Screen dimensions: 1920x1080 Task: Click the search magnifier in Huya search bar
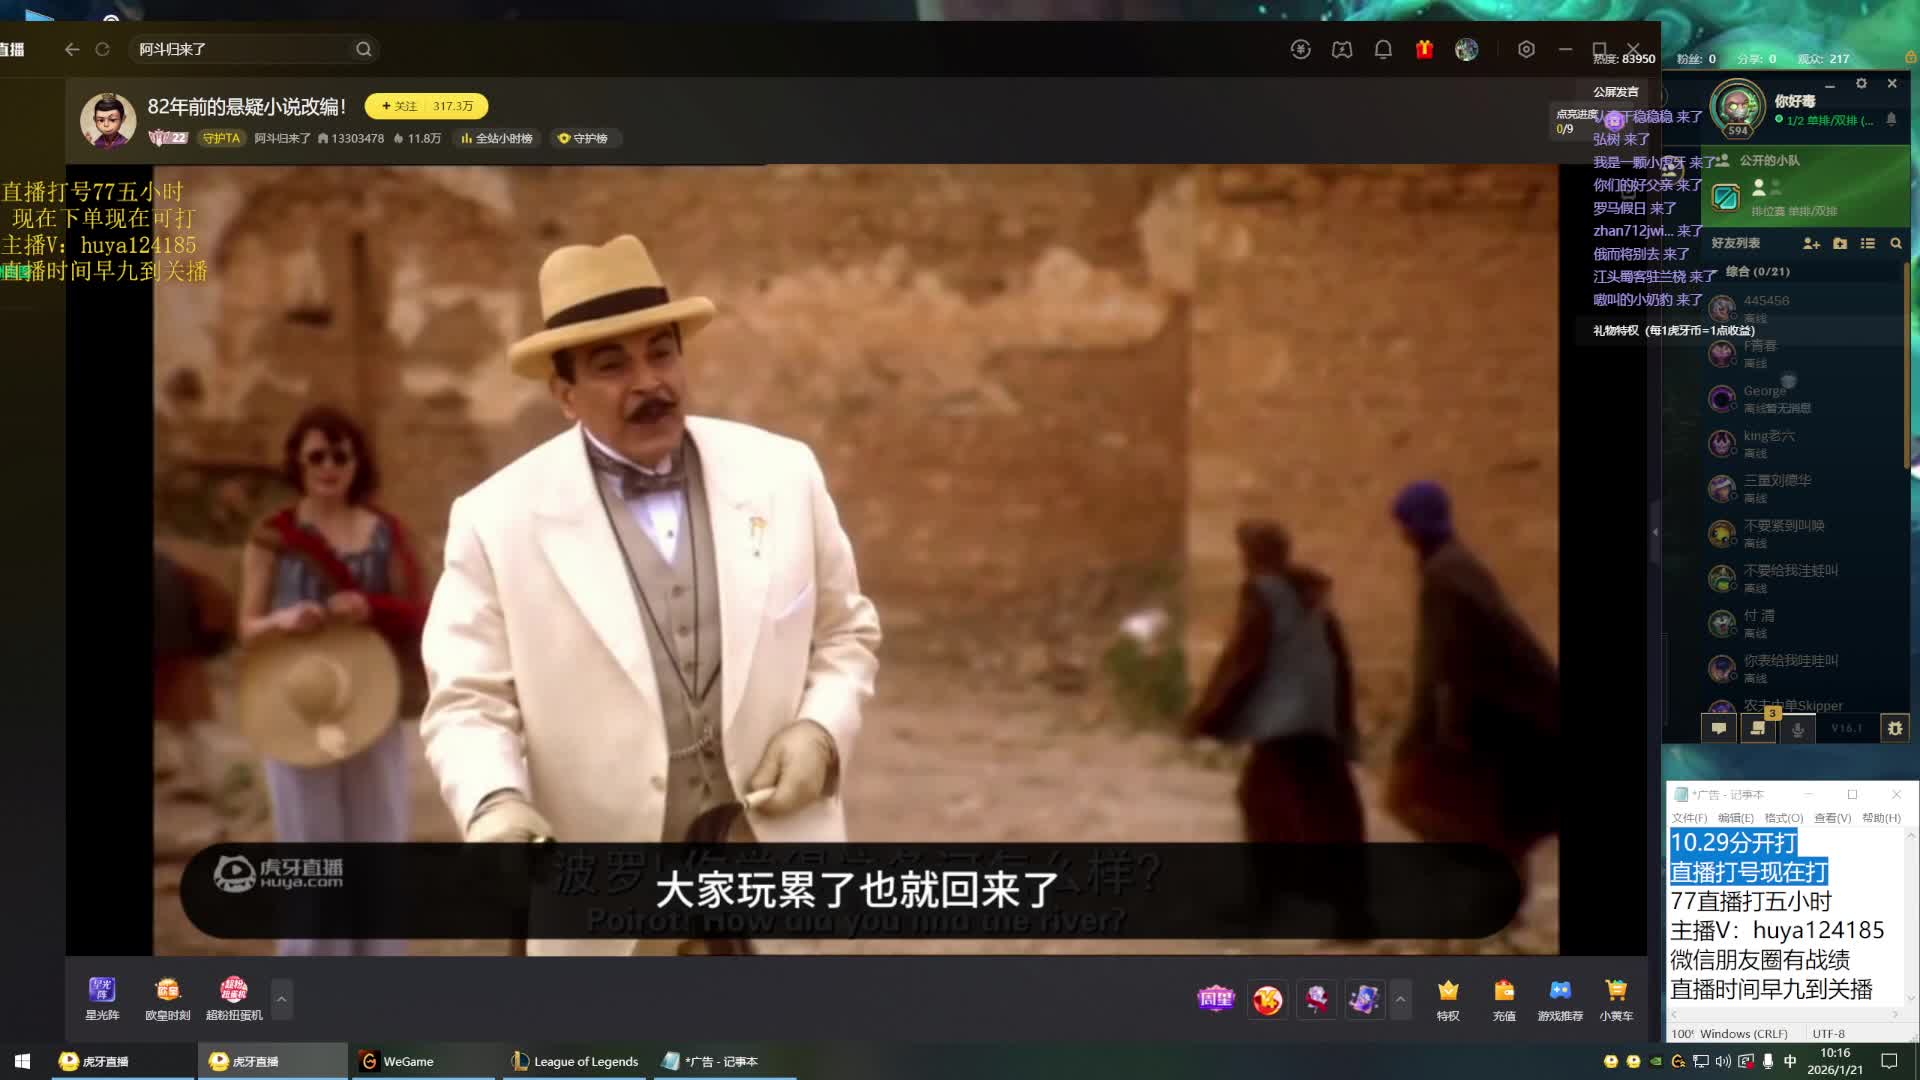(363, 49)
